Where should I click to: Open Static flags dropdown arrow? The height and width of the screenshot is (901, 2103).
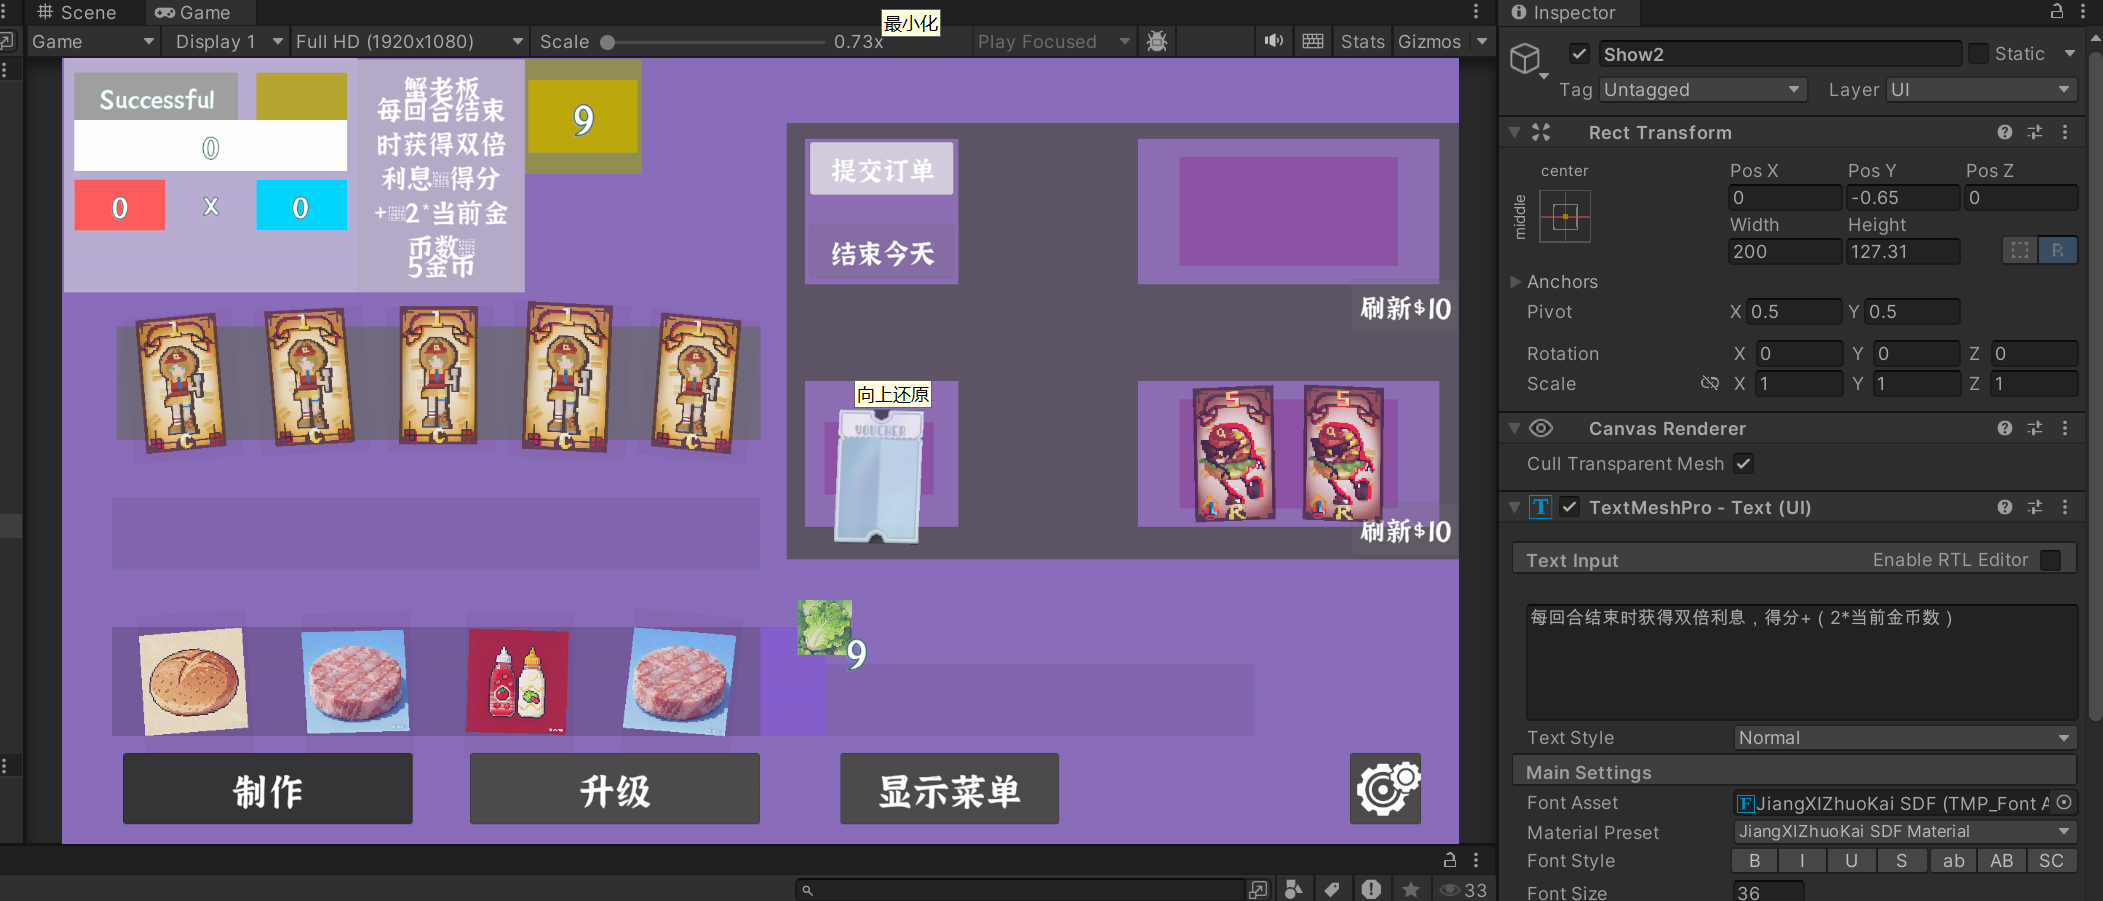tap(2070, 54)
